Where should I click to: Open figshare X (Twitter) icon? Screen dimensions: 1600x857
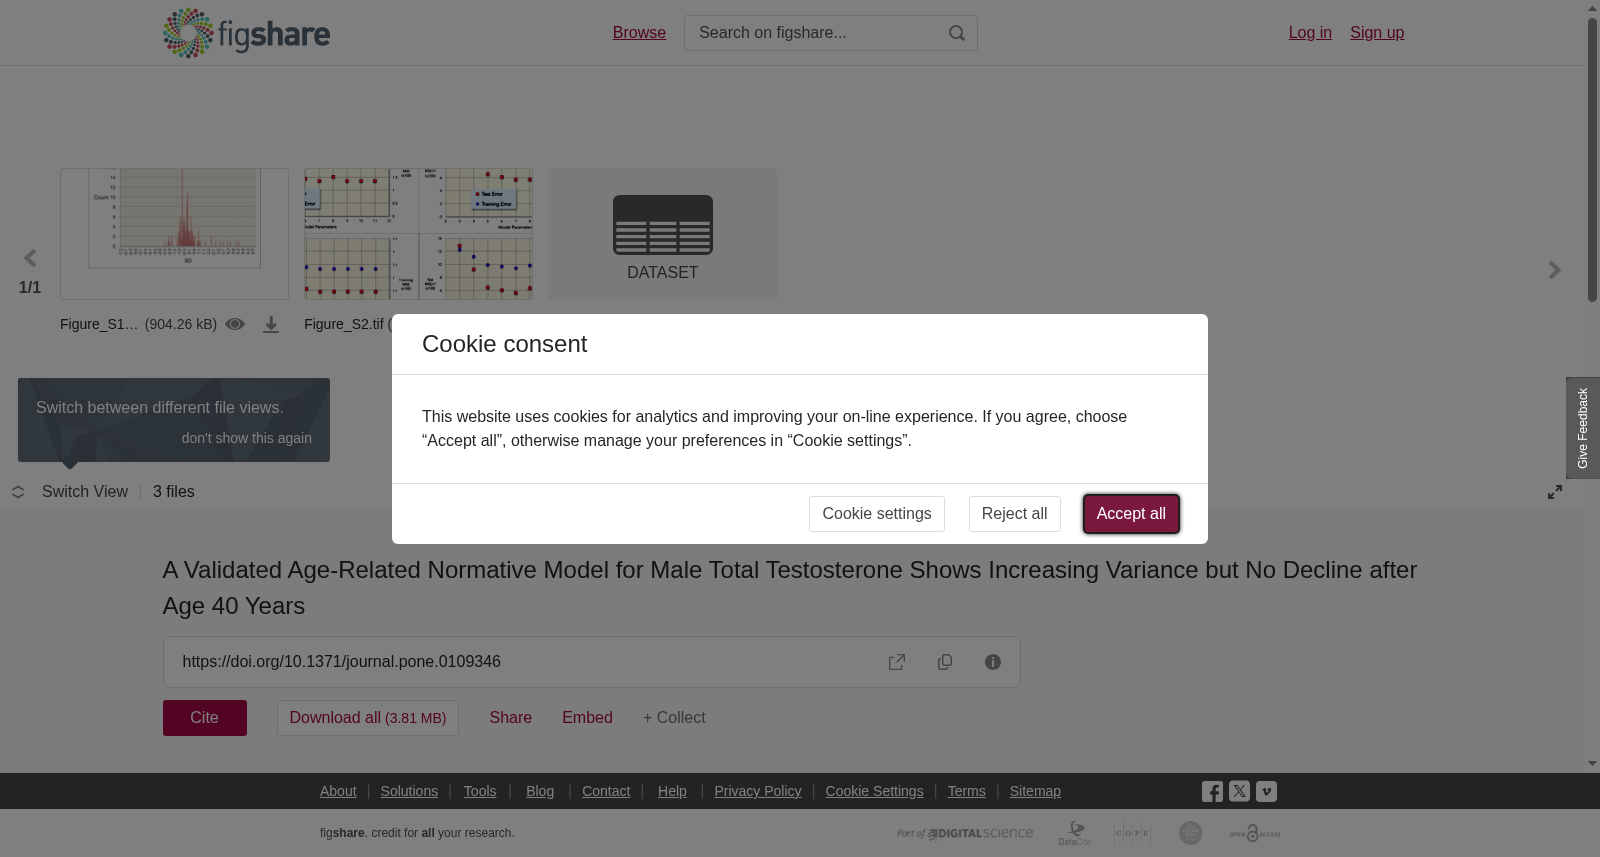(x=1239, y=791)
